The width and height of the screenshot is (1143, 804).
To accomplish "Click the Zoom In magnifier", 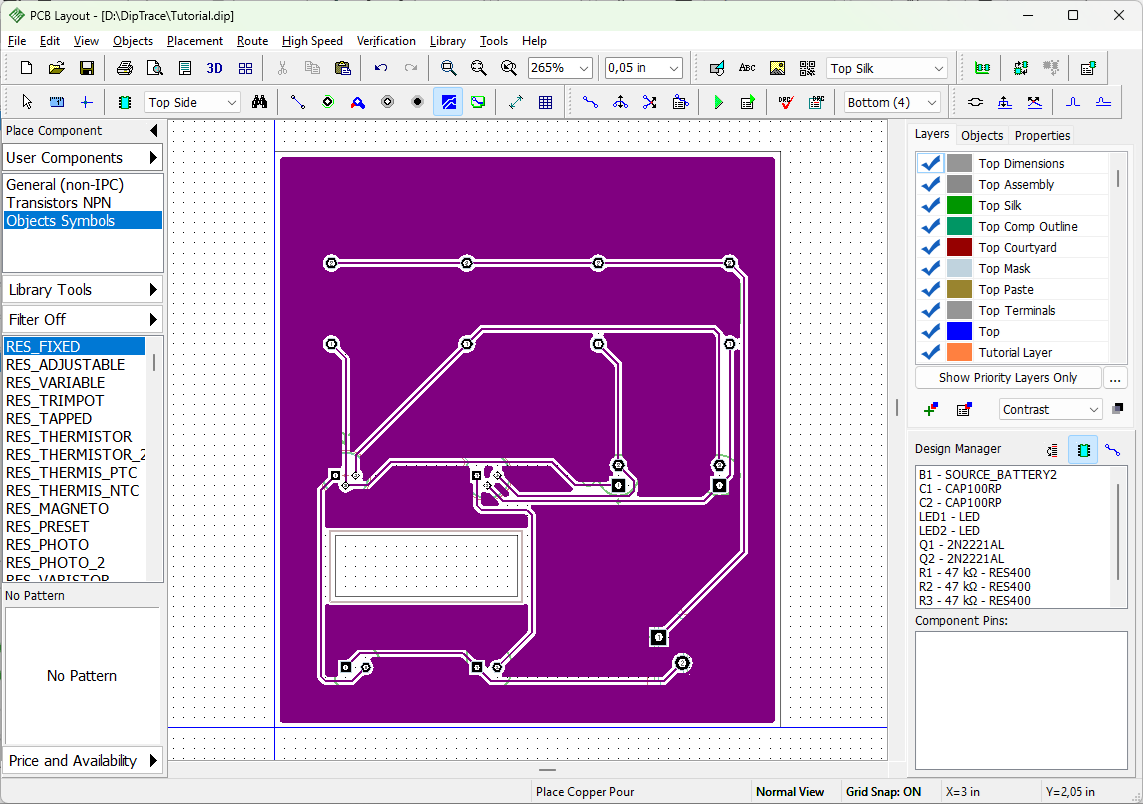I will (448, 68).
